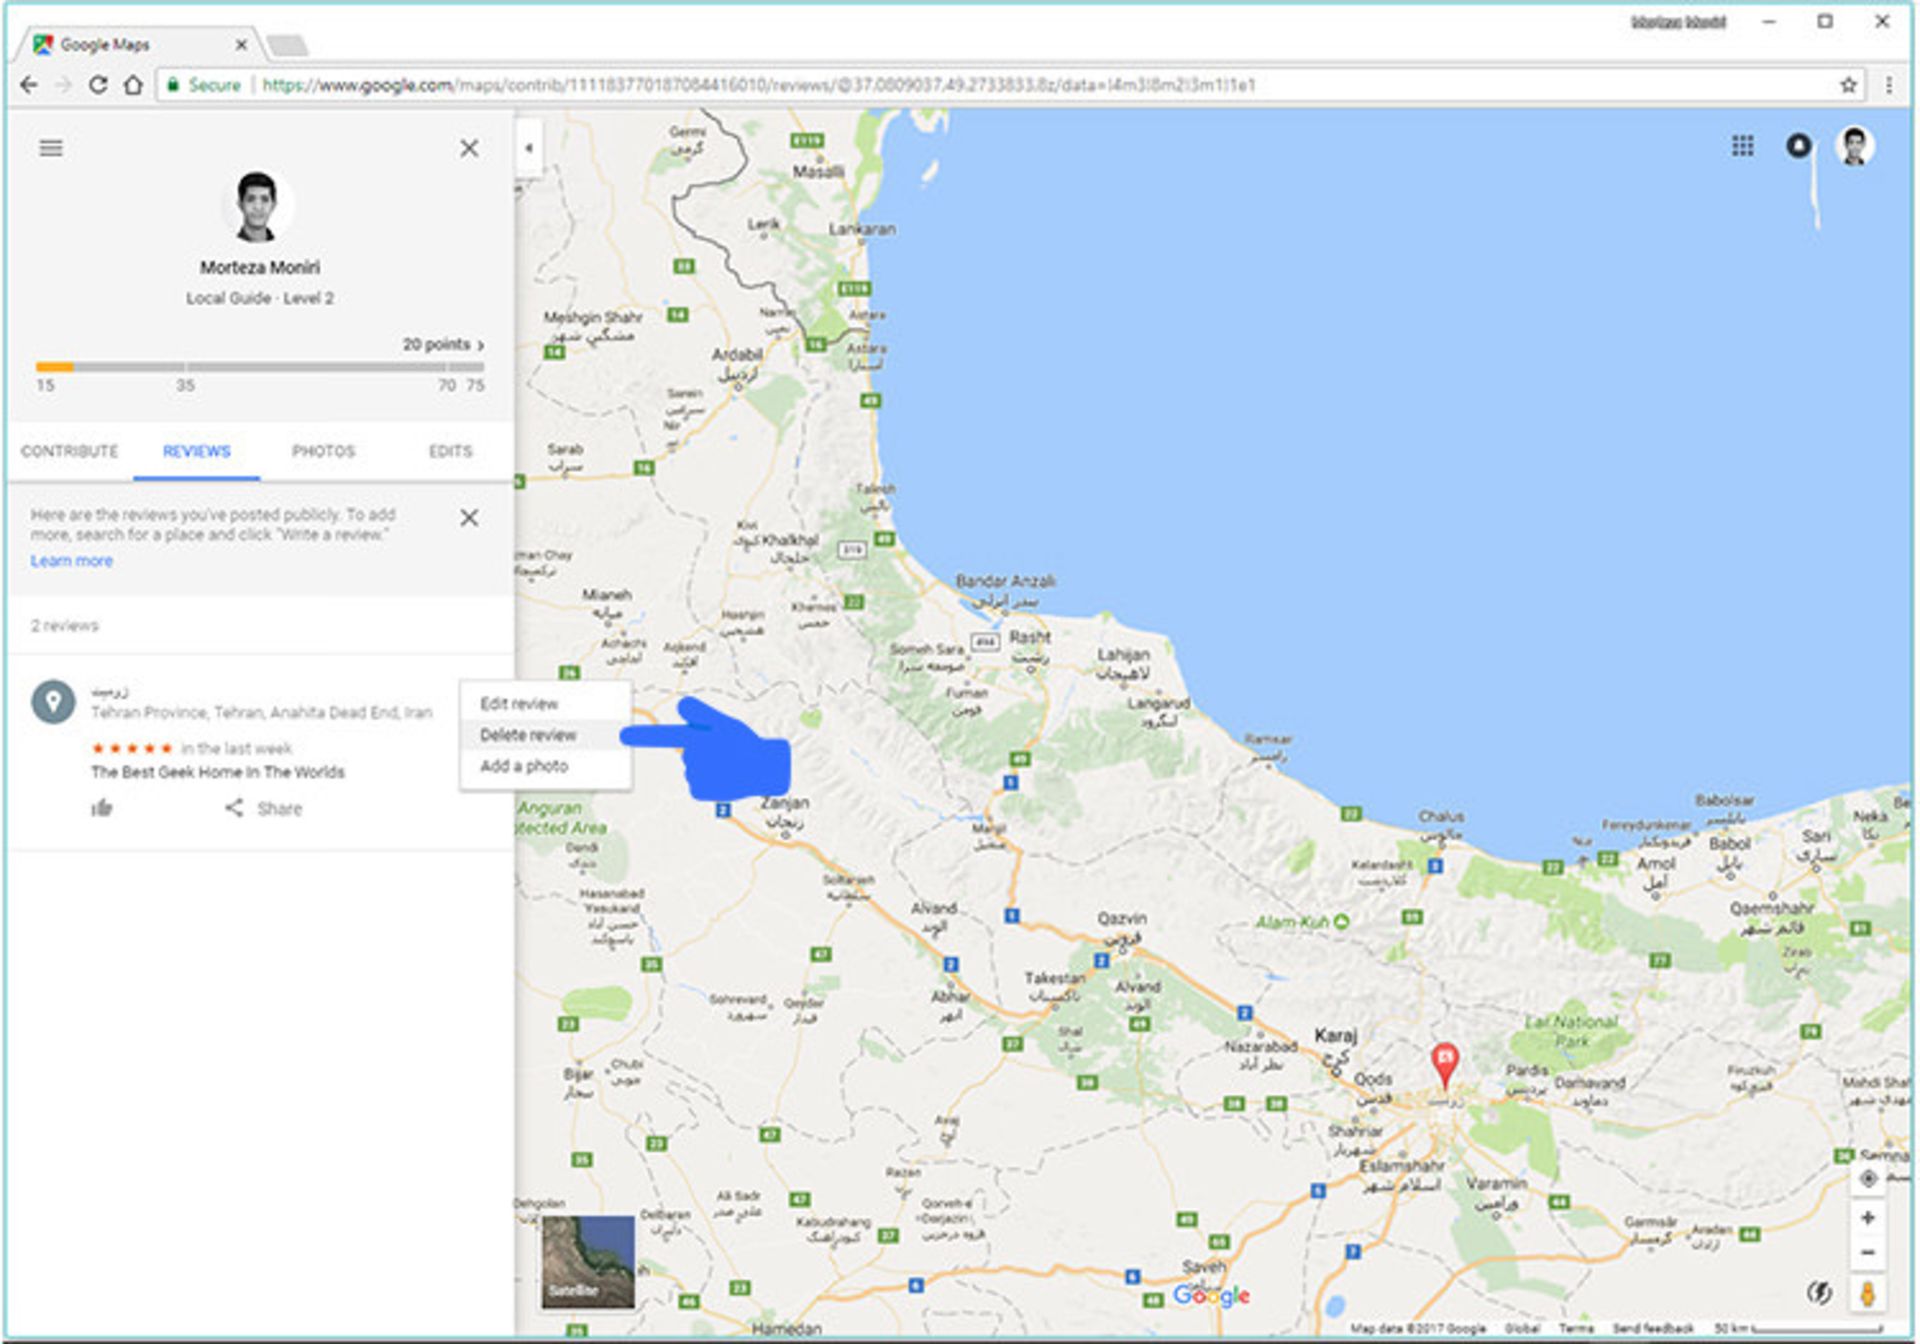Click the Global link at map bottom
Screen dimensions: 1920x1344
(x=1522, y=1329)
